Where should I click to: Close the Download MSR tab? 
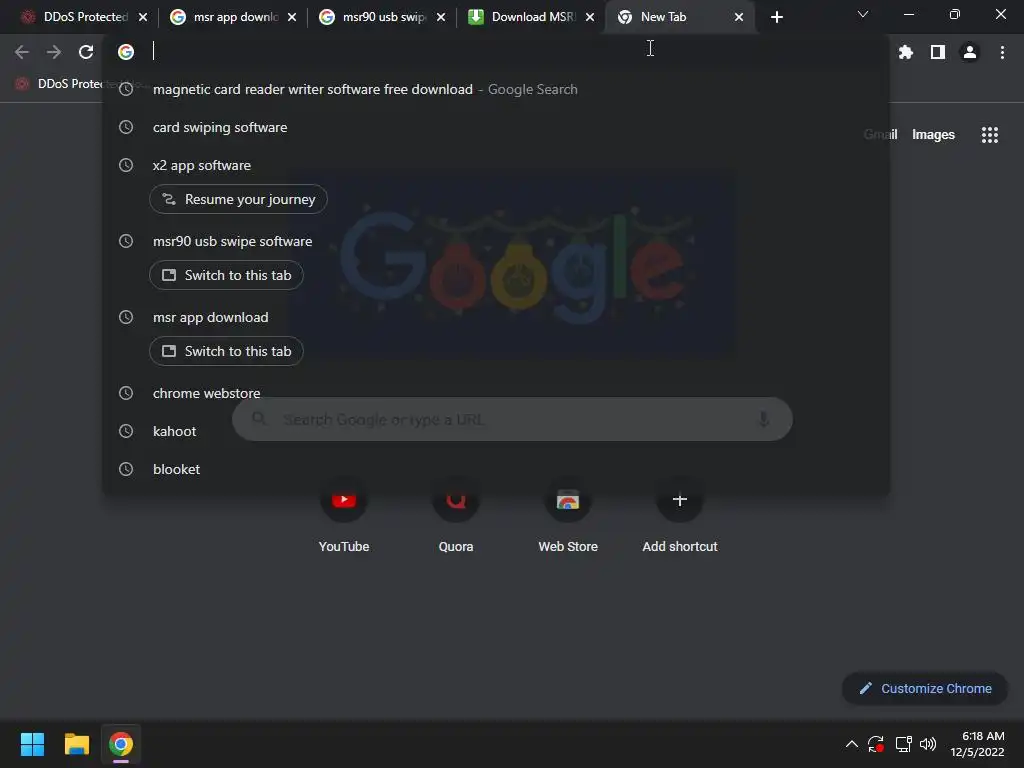pos(590,17)
